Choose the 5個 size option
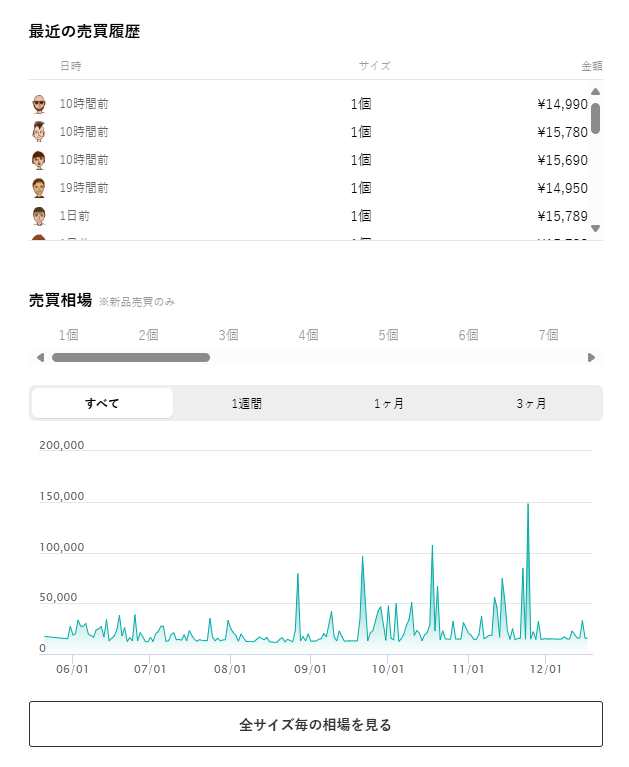The height and width of the screenshot is (767, 629). (388, 335)
